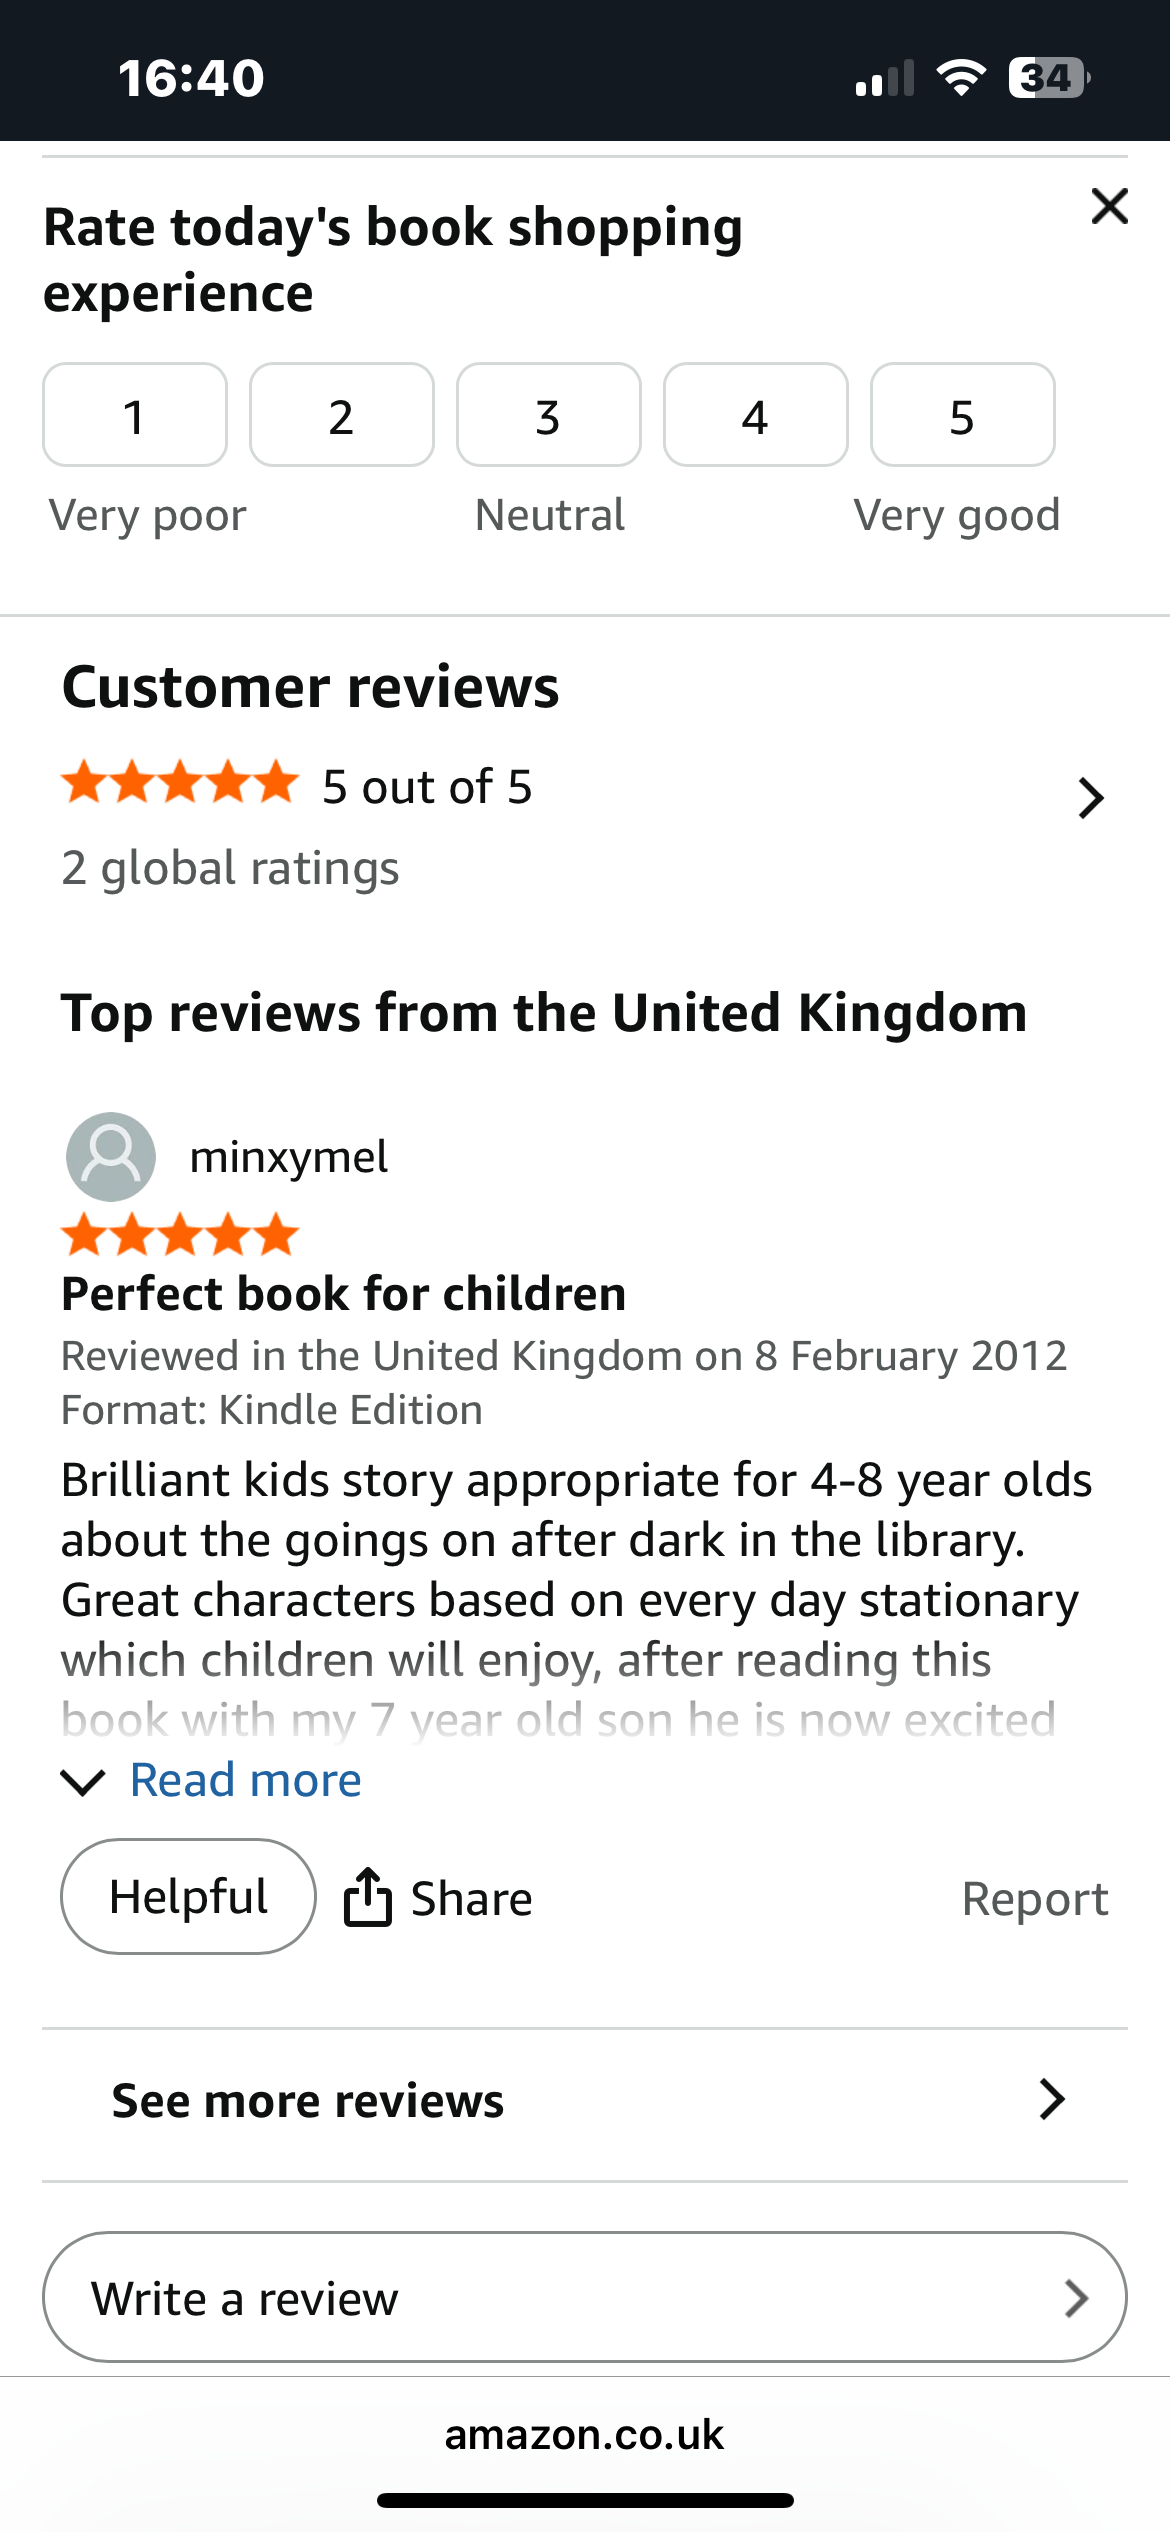Open ratings breakdown via chevron arrow
Image resolution: width=1170 pixels, height=2532 pixels.
tap(1091, 798)
